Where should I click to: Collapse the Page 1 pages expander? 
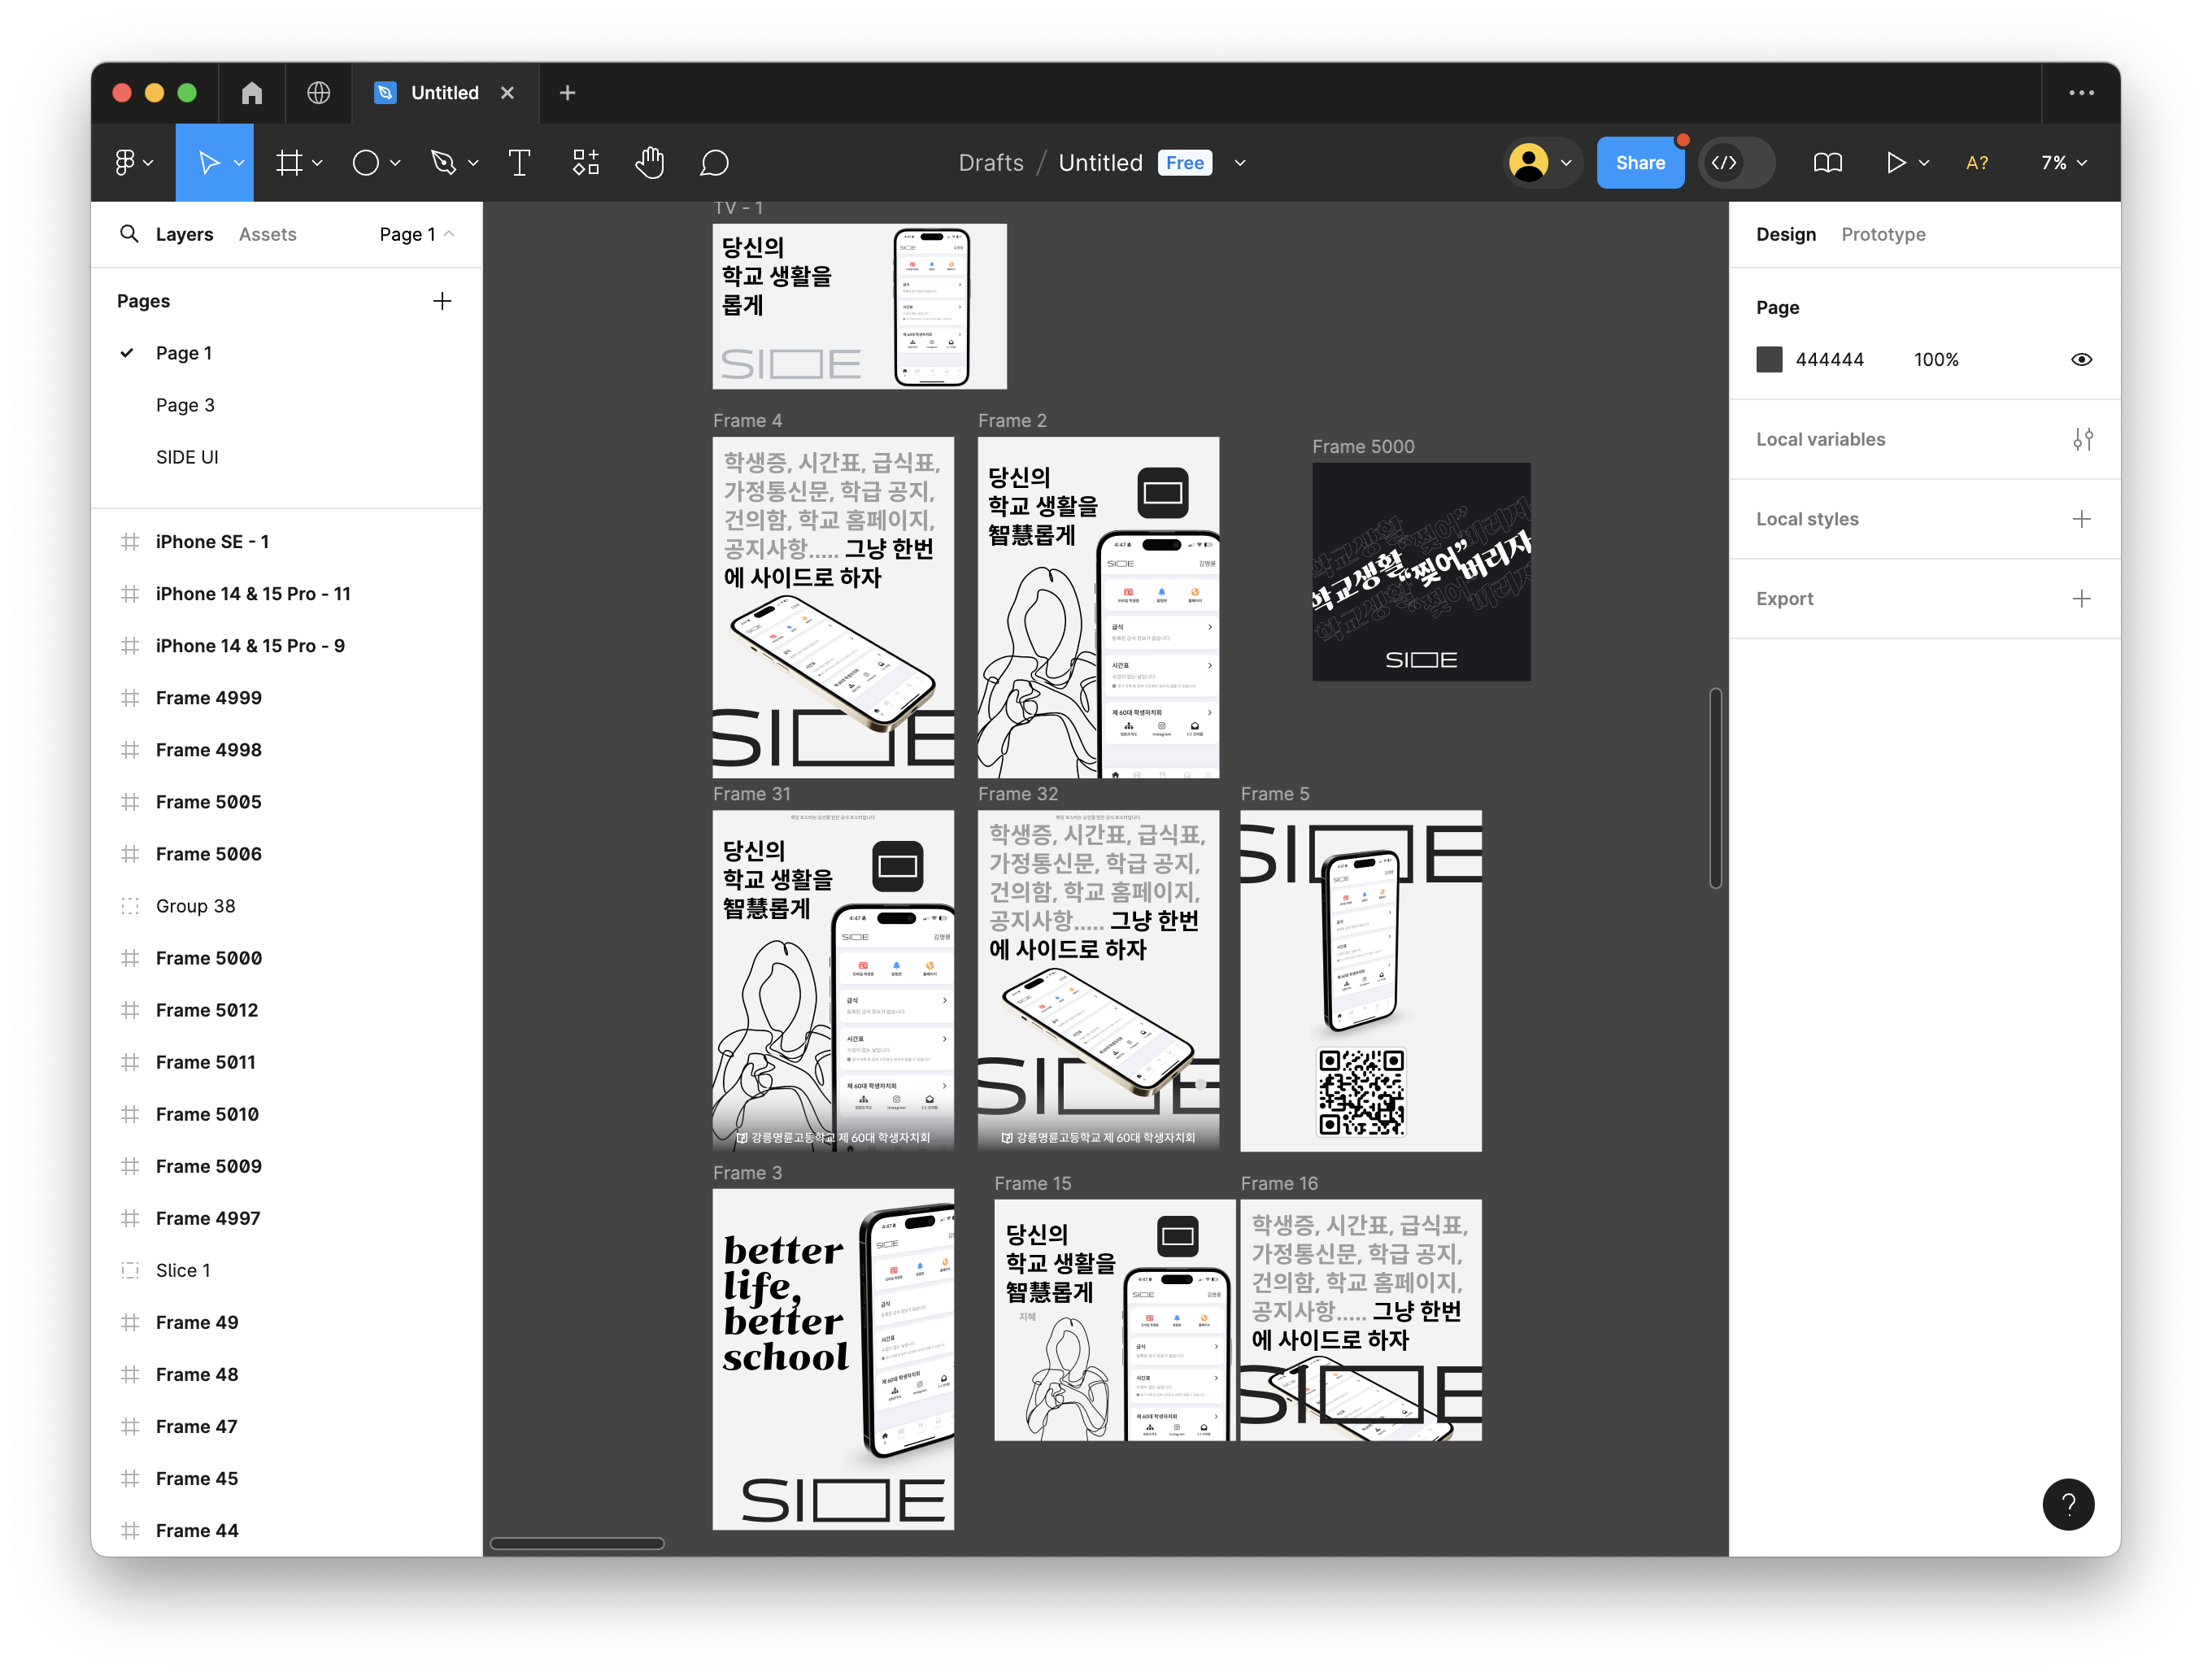pyautogui.click(x=449, y=234)
